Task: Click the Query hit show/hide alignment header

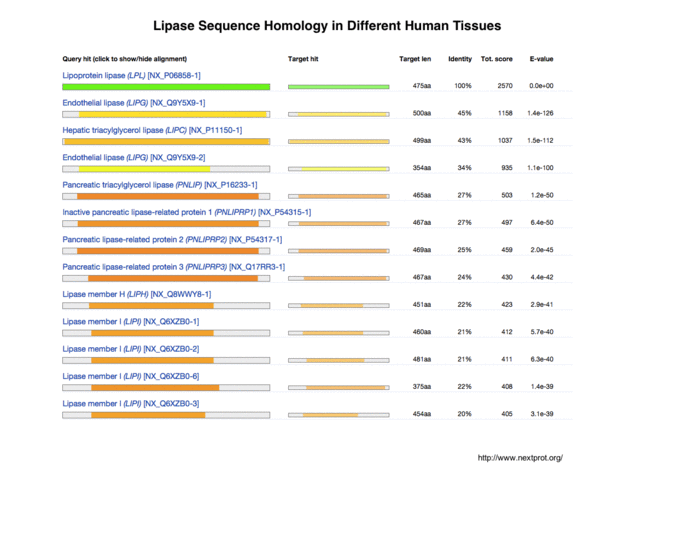Action: point(124,59)
